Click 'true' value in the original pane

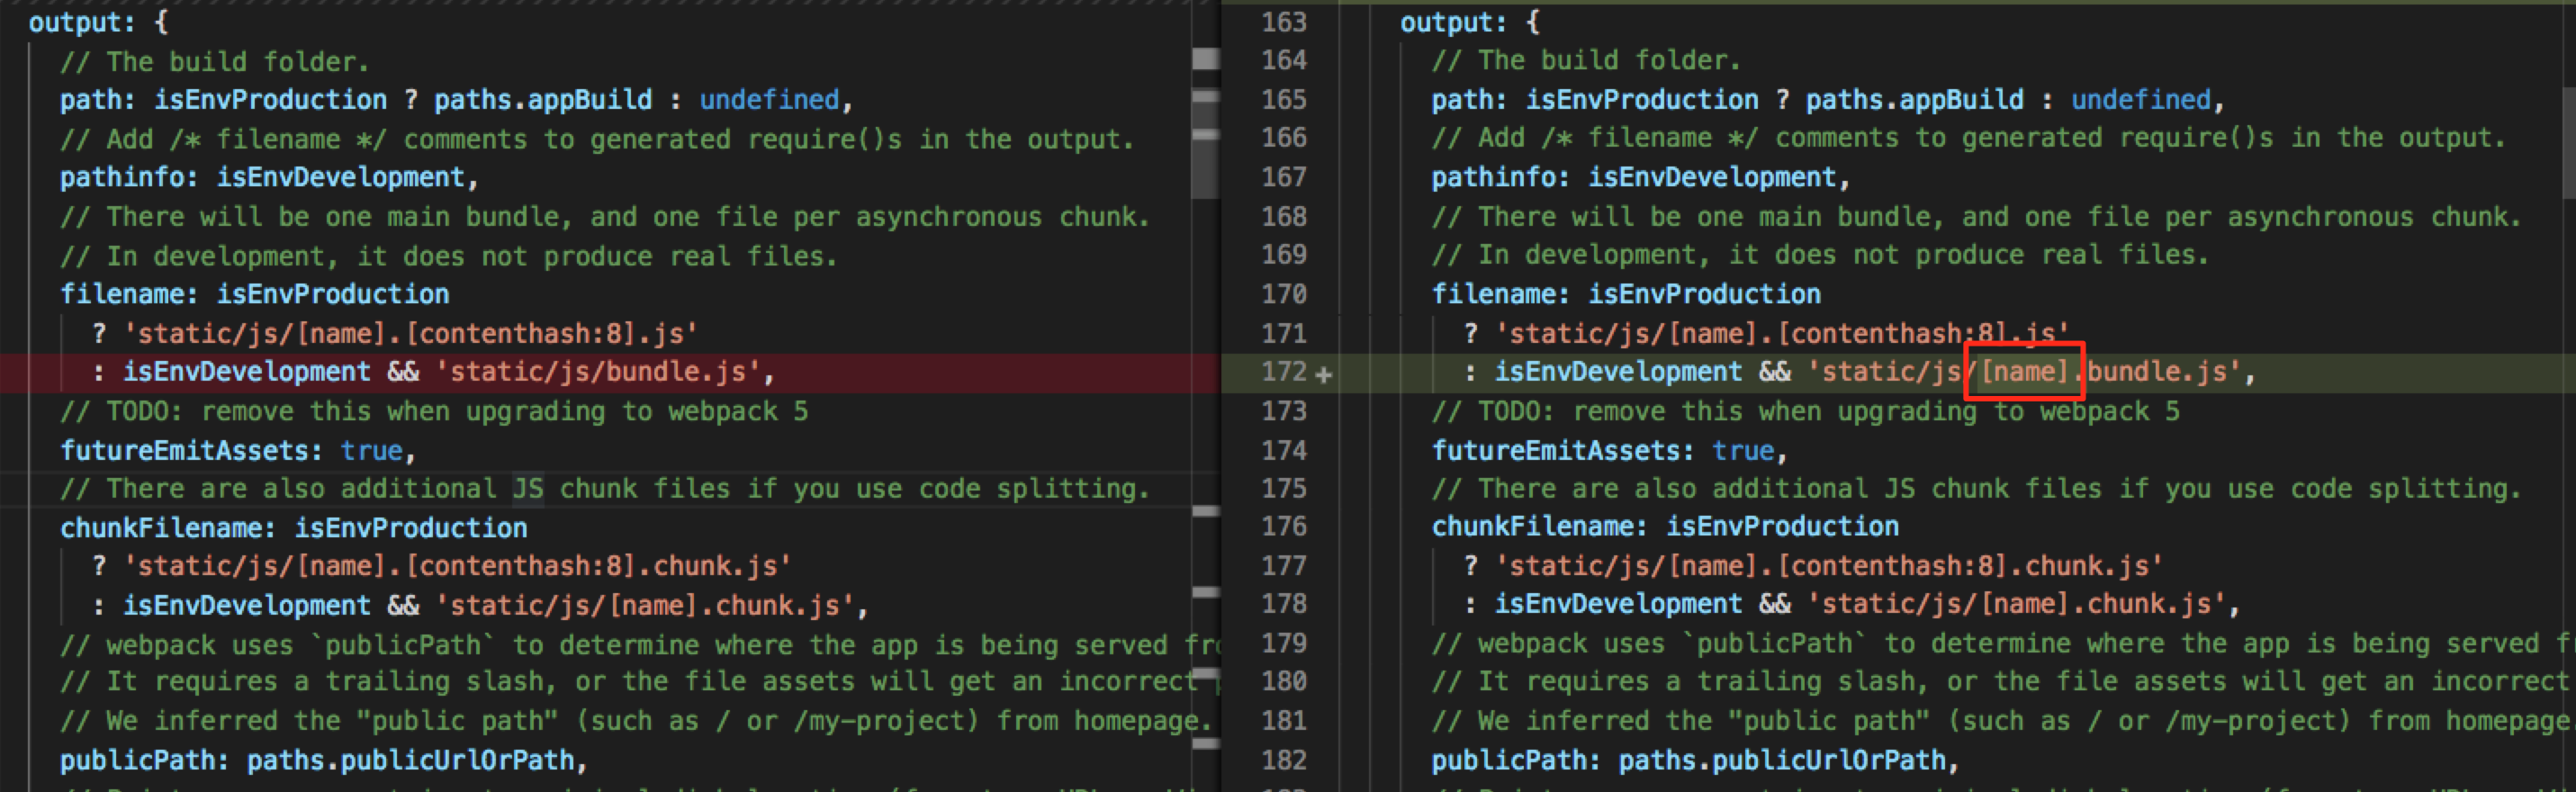pyautogui.click(x=371, y=451)
